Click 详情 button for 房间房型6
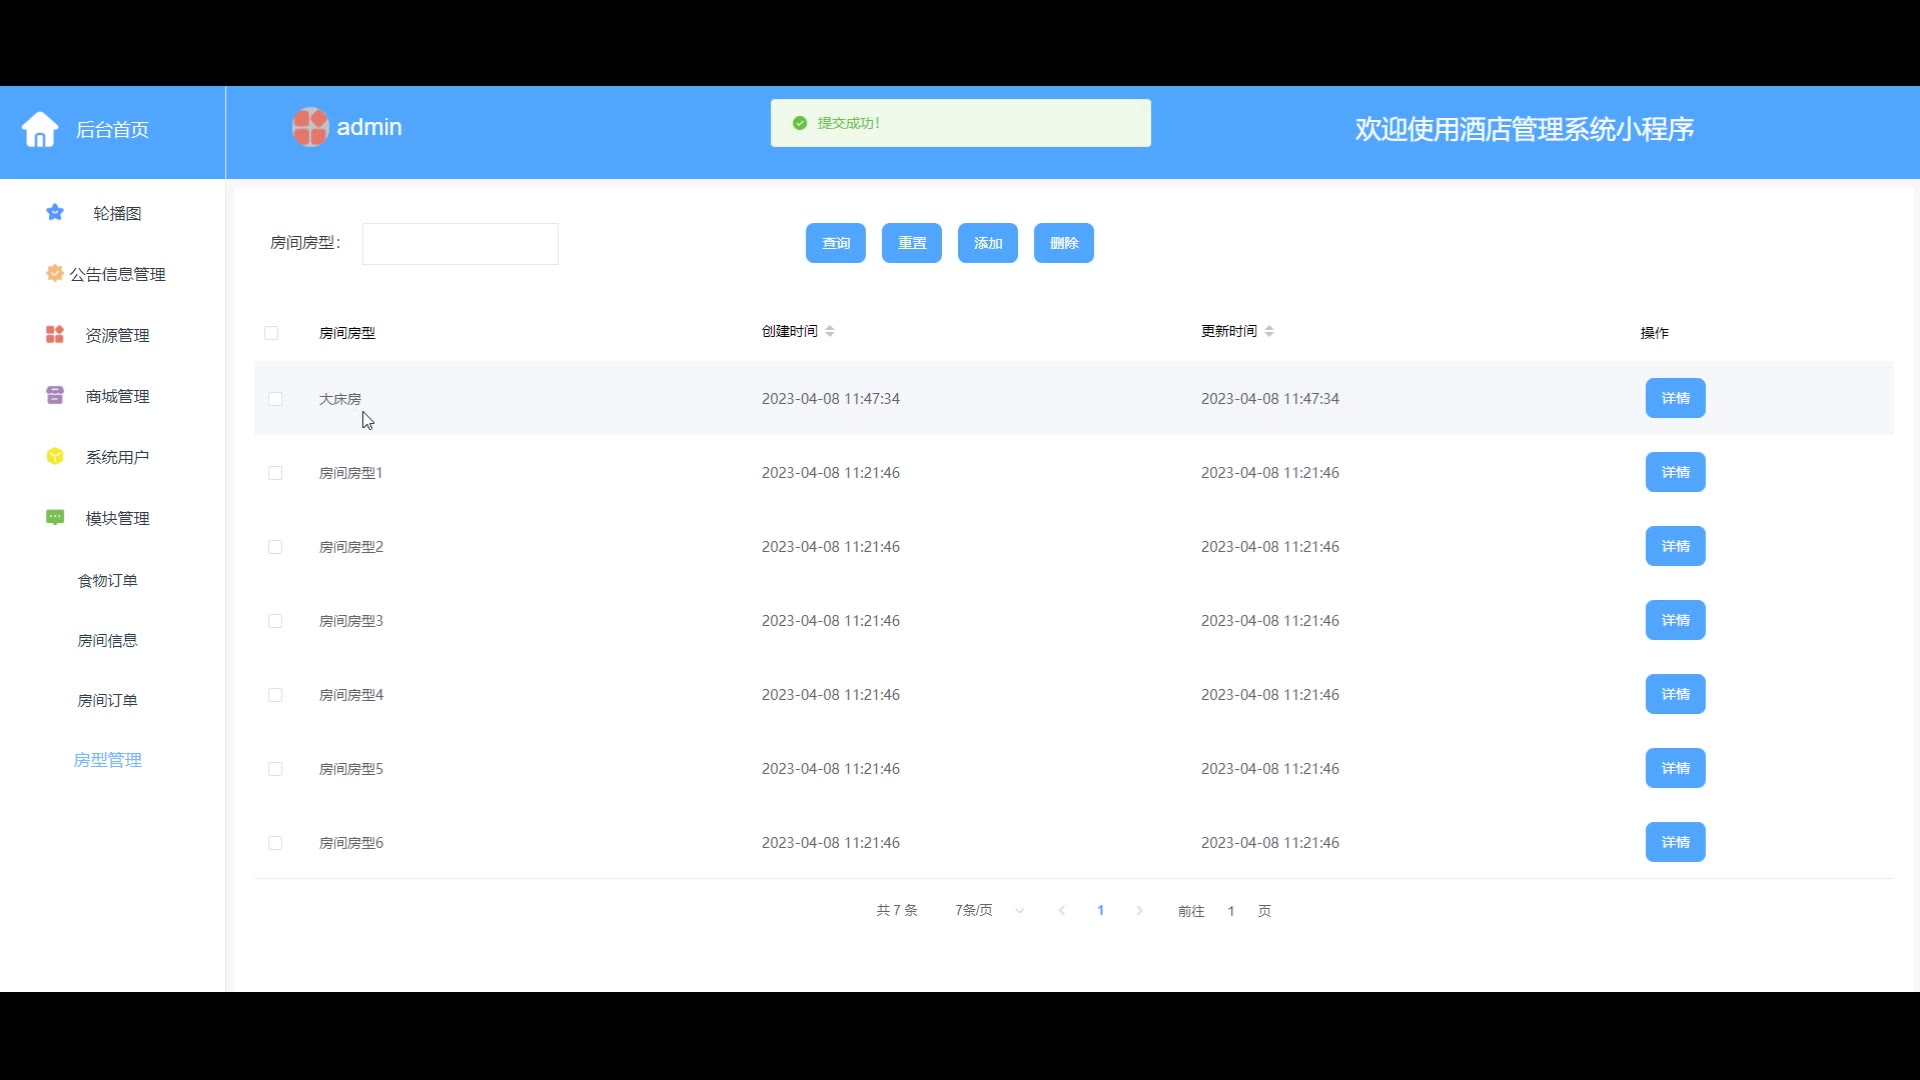Viewport: 1920px width, 1080px height. point(1675,842)
